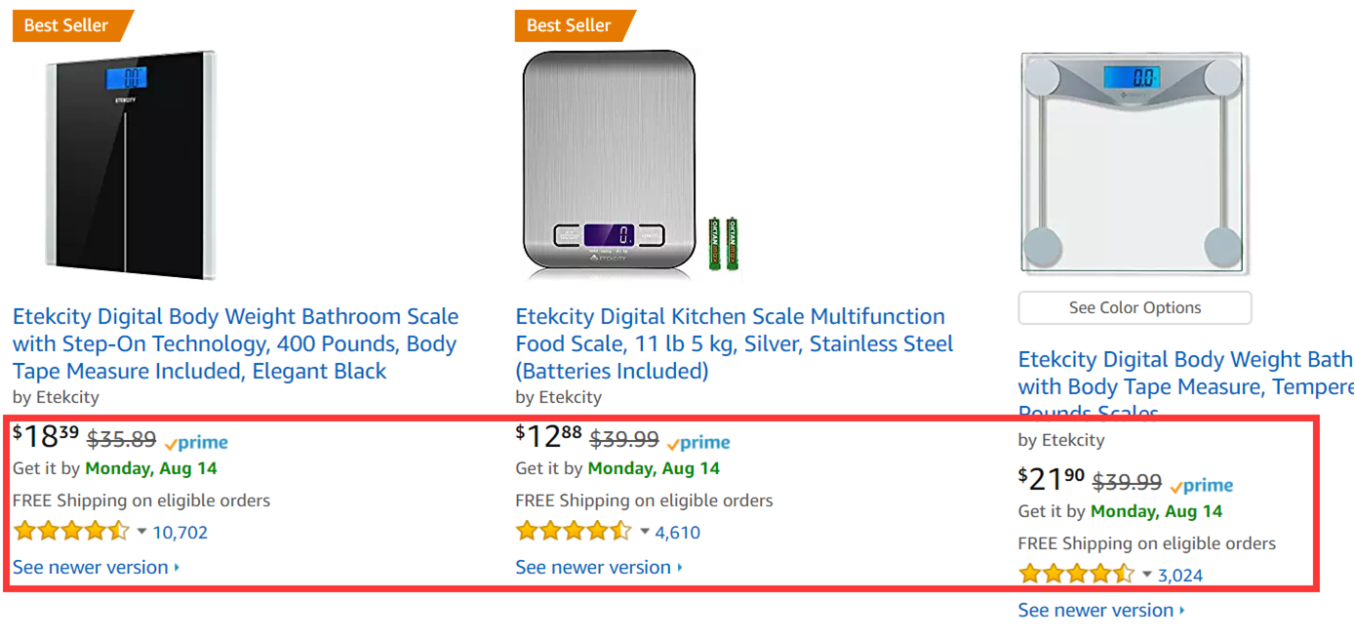Click the star rating for the kitchen scale
The image size is (1355, 640).
tap(574, 531)
